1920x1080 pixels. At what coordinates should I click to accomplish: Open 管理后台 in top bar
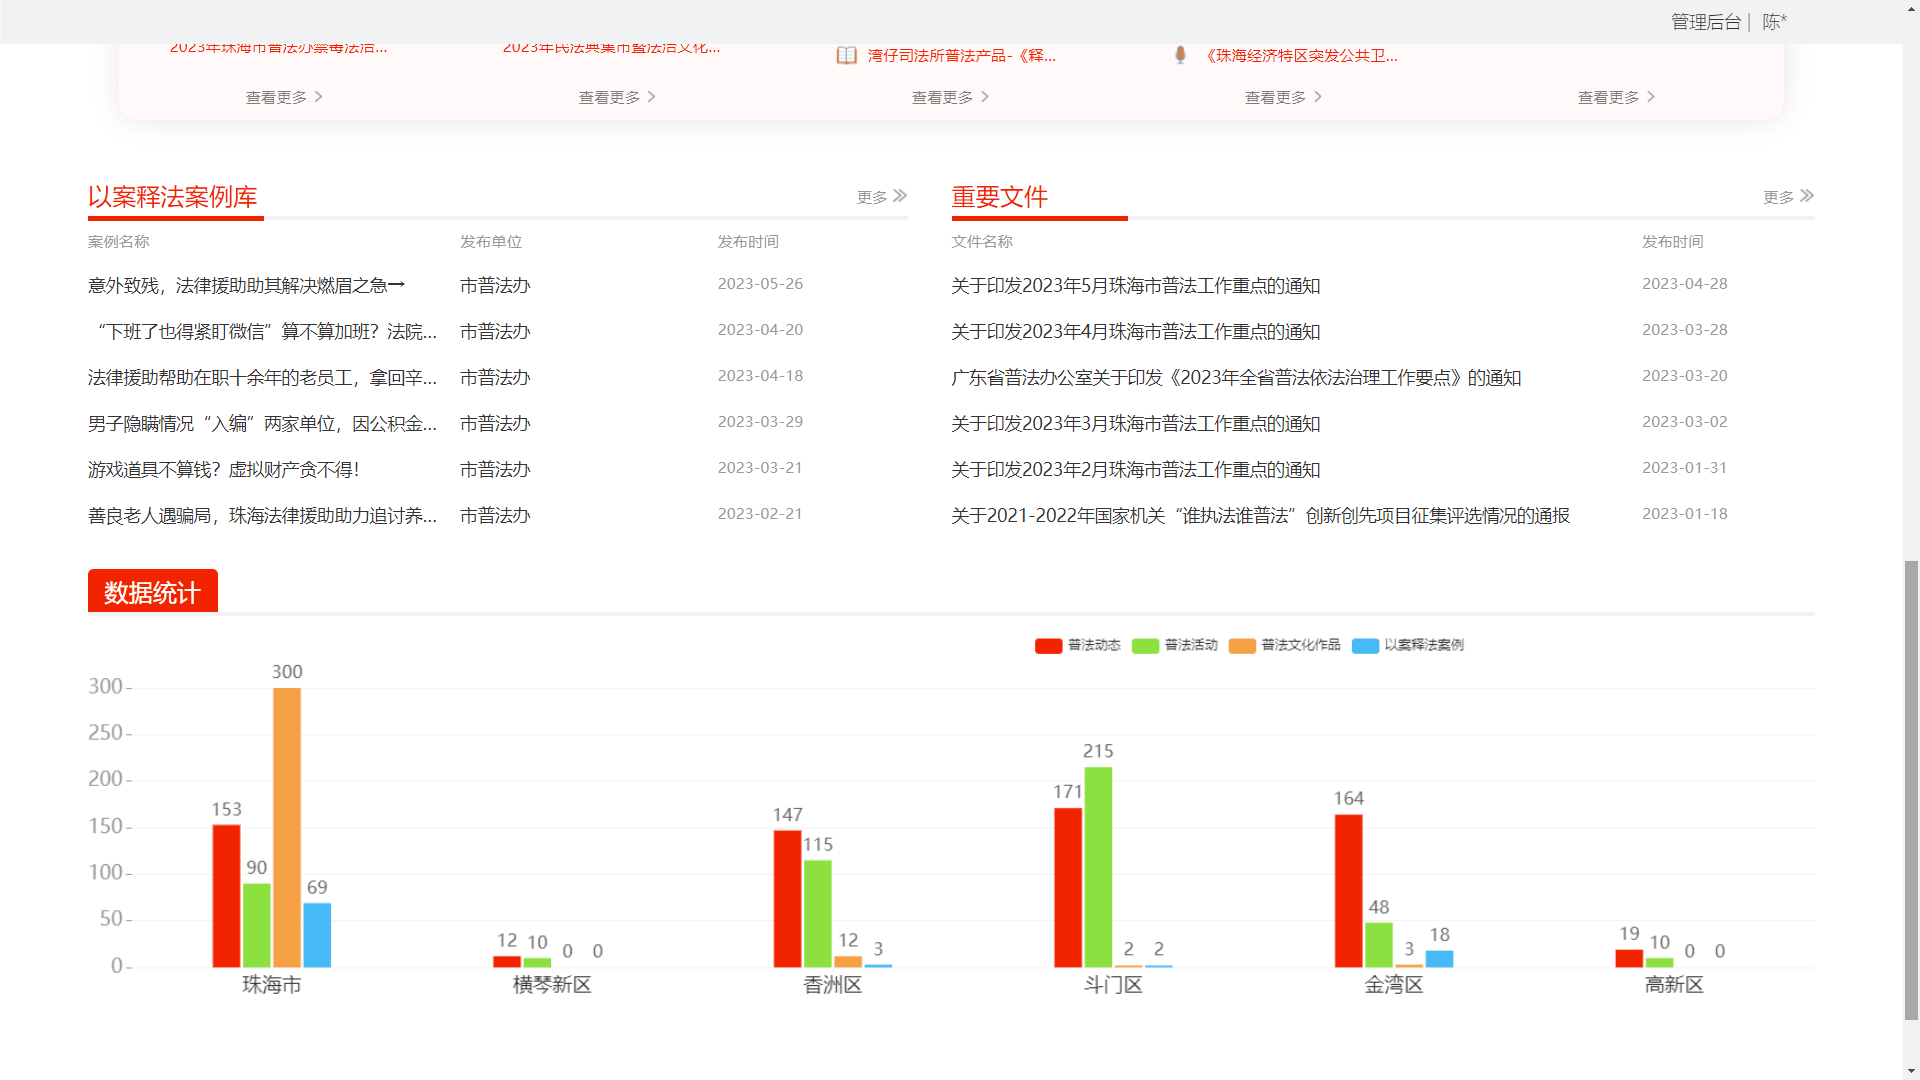point(1706,22)
